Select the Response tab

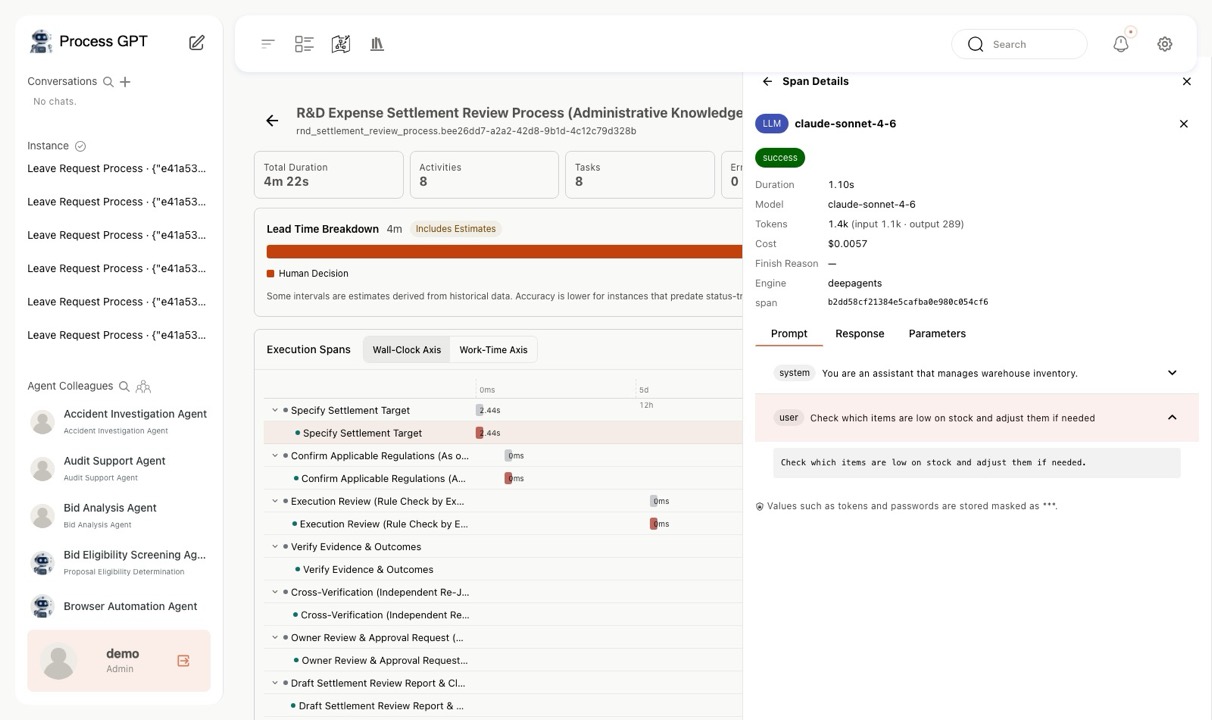(860, 334)
